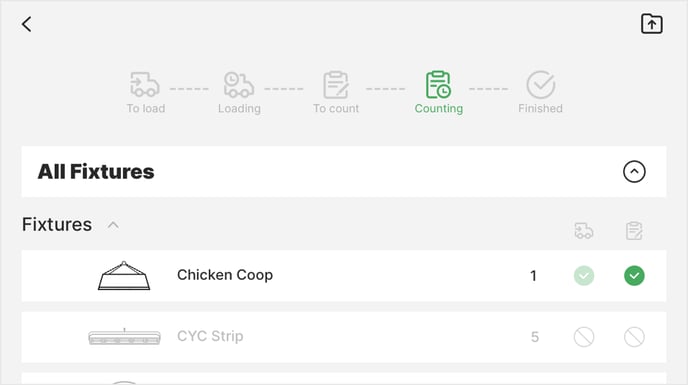Collapse the All Fixtures section

634,172
